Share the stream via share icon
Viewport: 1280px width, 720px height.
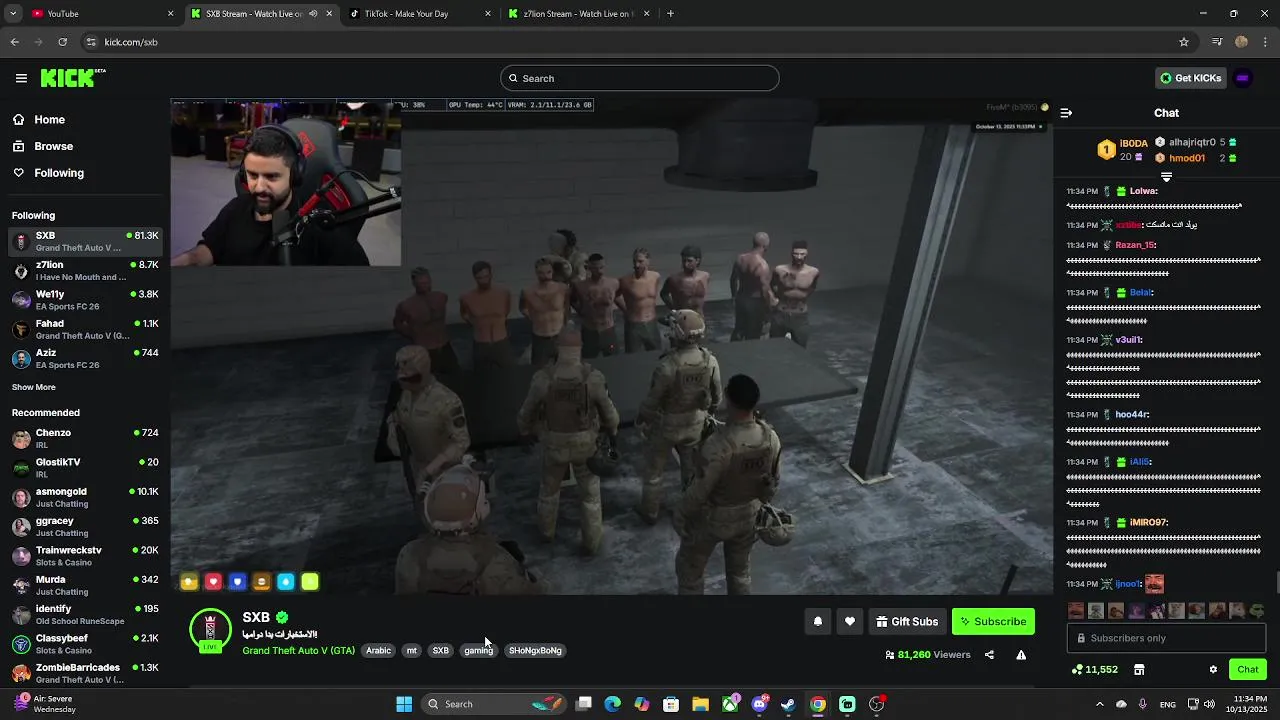(x=989, y=655)
